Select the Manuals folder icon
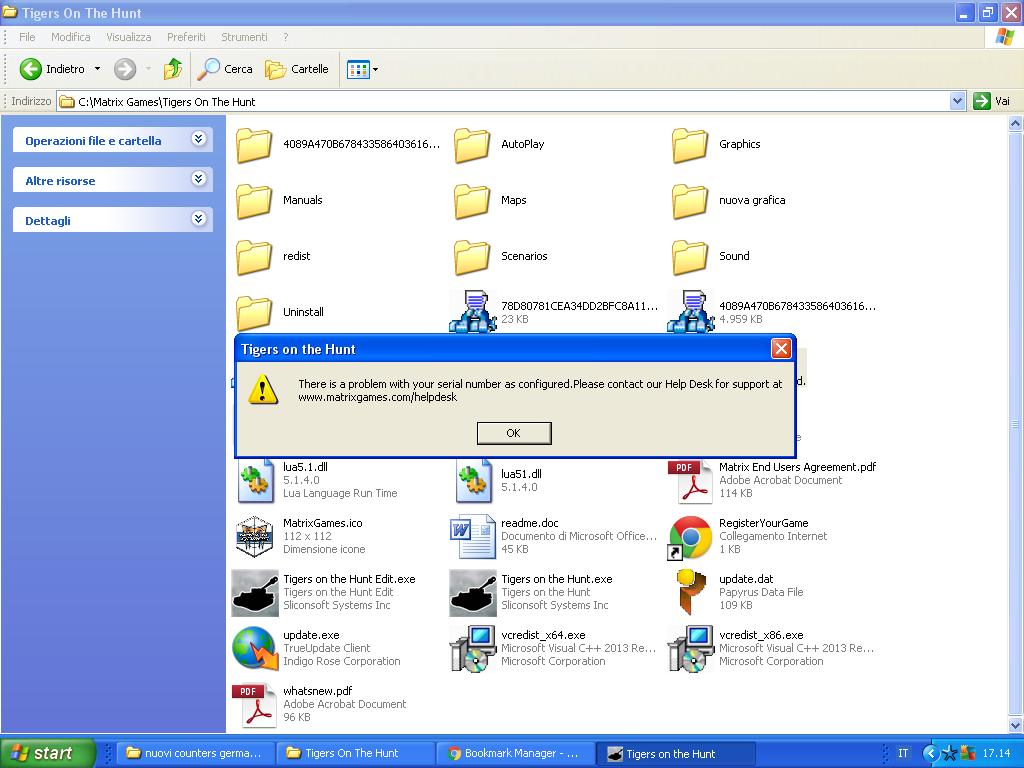The width and height of the screenshot is (1024, 768). pos(254,200)
